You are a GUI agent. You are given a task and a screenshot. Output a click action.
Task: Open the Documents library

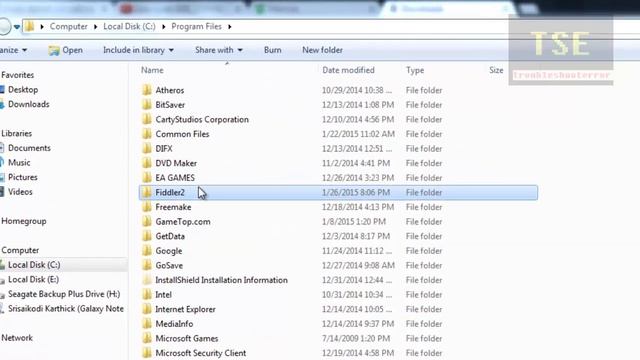29,148
